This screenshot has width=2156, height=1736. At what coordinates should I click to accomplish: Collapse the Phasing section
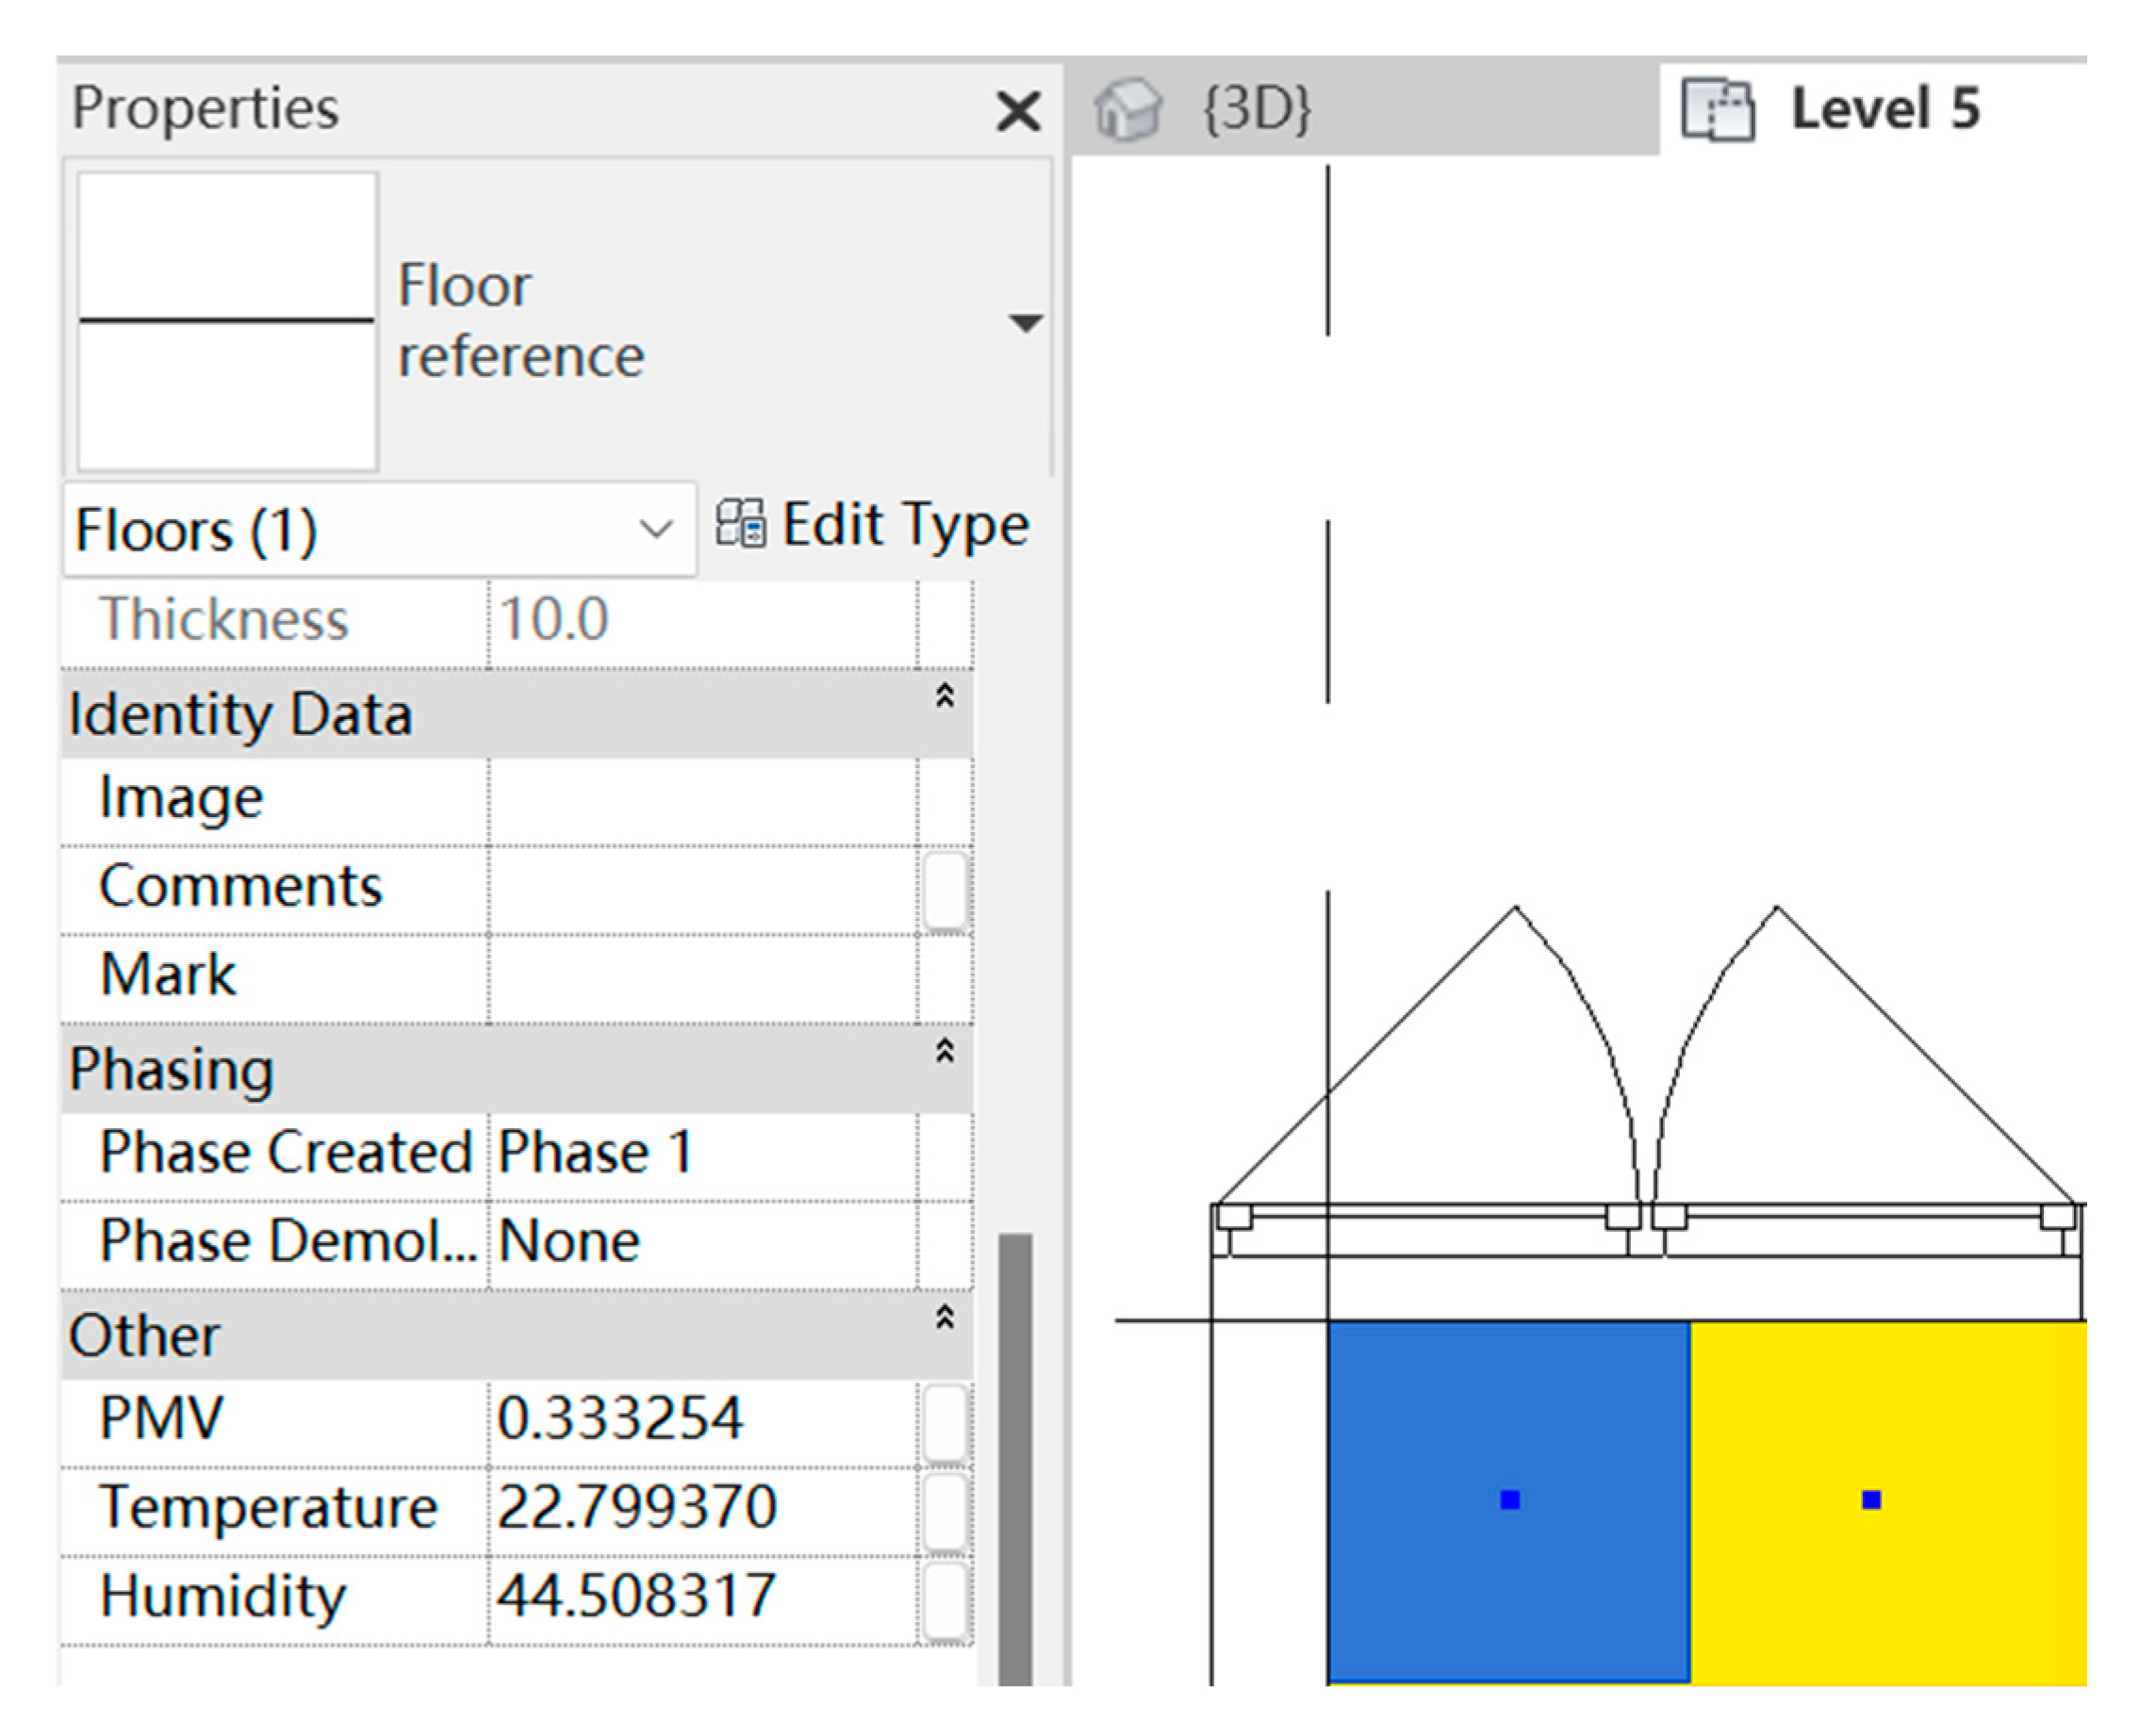point(944,1051)
